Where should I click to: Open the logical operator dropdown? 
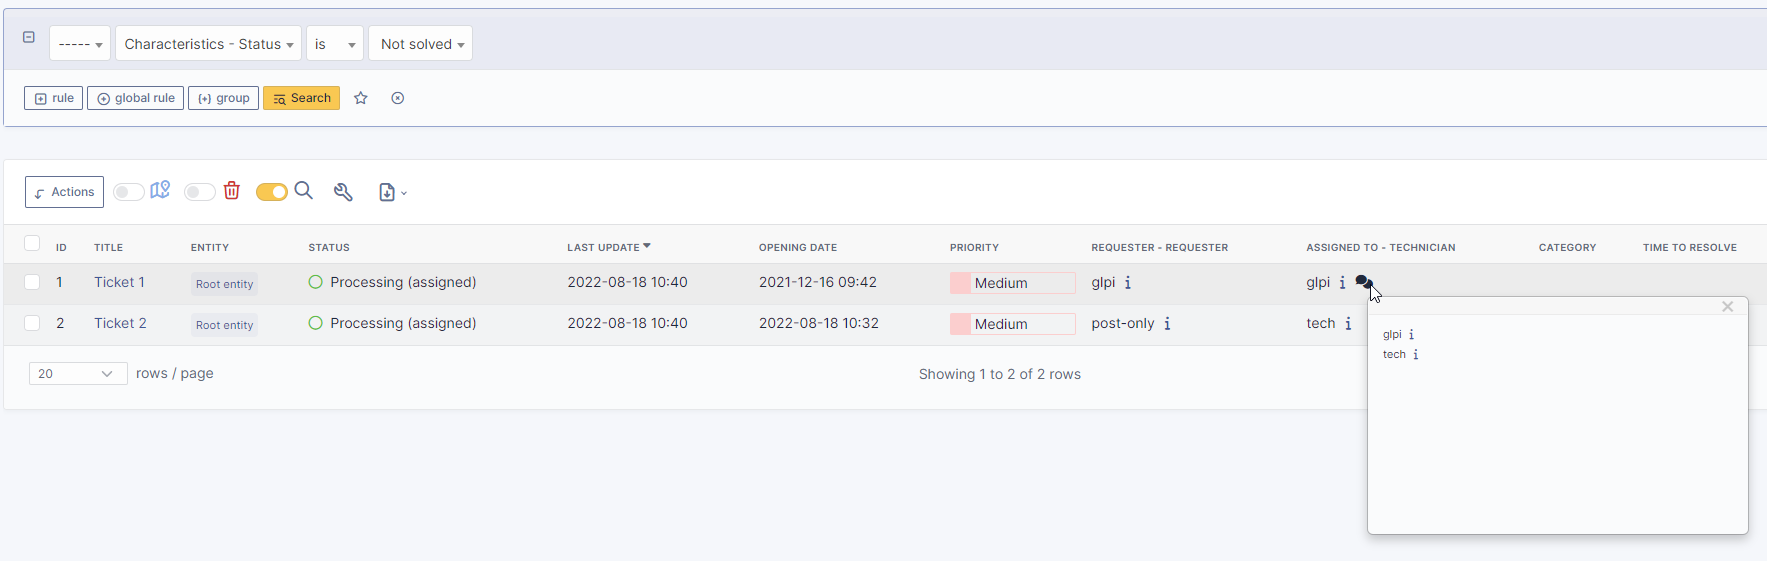point(80,44)
